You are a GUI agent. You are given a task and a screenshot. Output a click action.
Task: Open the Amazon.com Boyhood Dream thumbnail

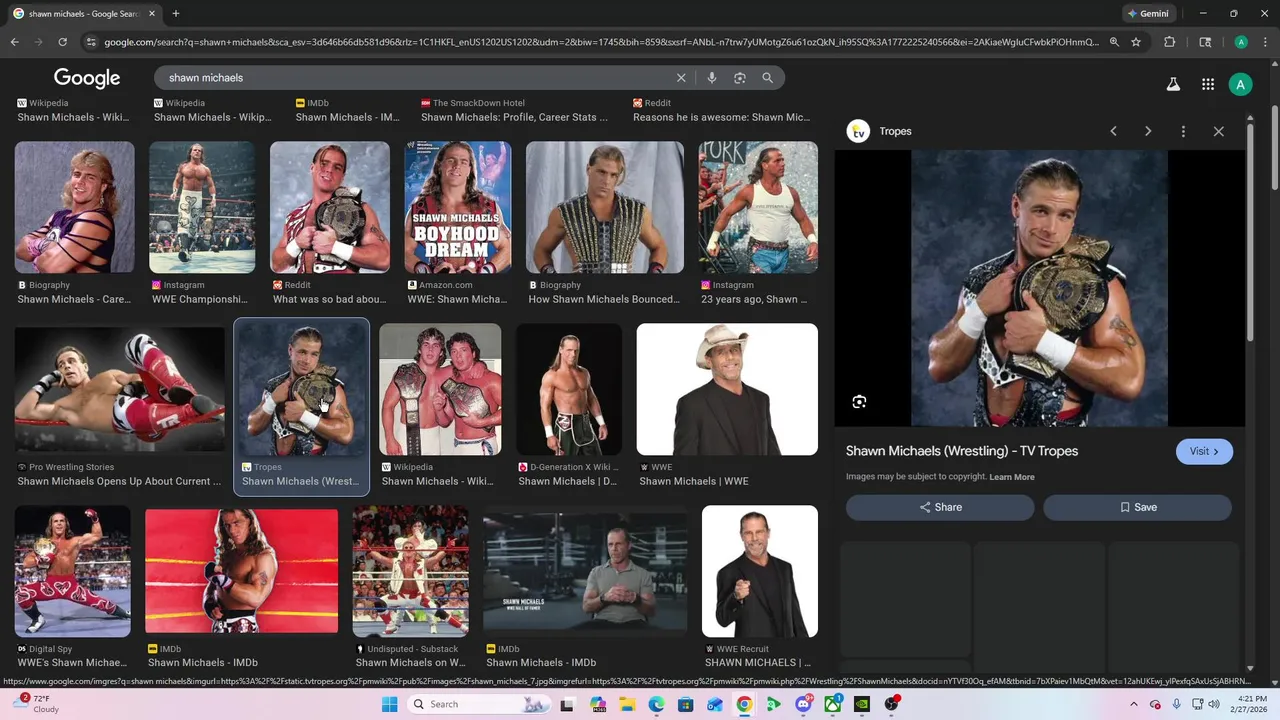point(457,207)
